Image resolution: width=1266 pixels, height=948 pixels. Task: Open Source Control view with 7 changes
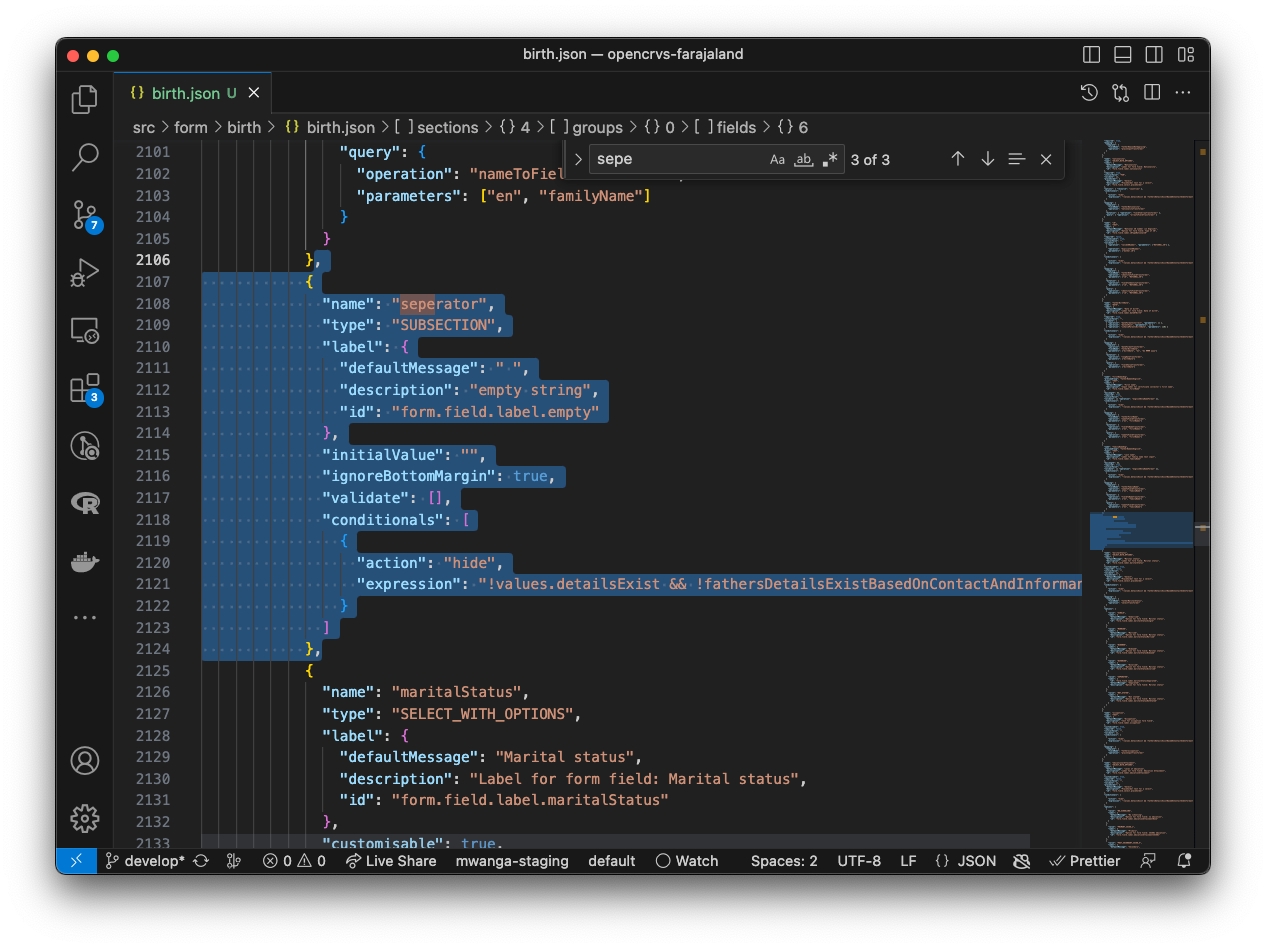[x=85, y=214]
